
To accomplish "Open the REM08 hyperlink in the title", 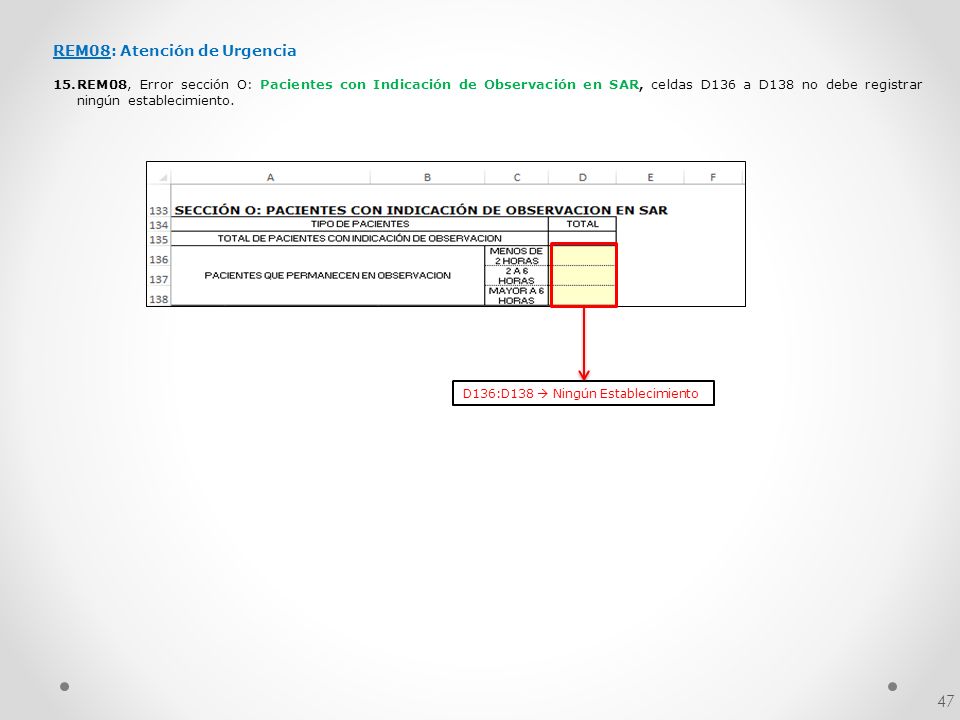I will tap(81, 50).
